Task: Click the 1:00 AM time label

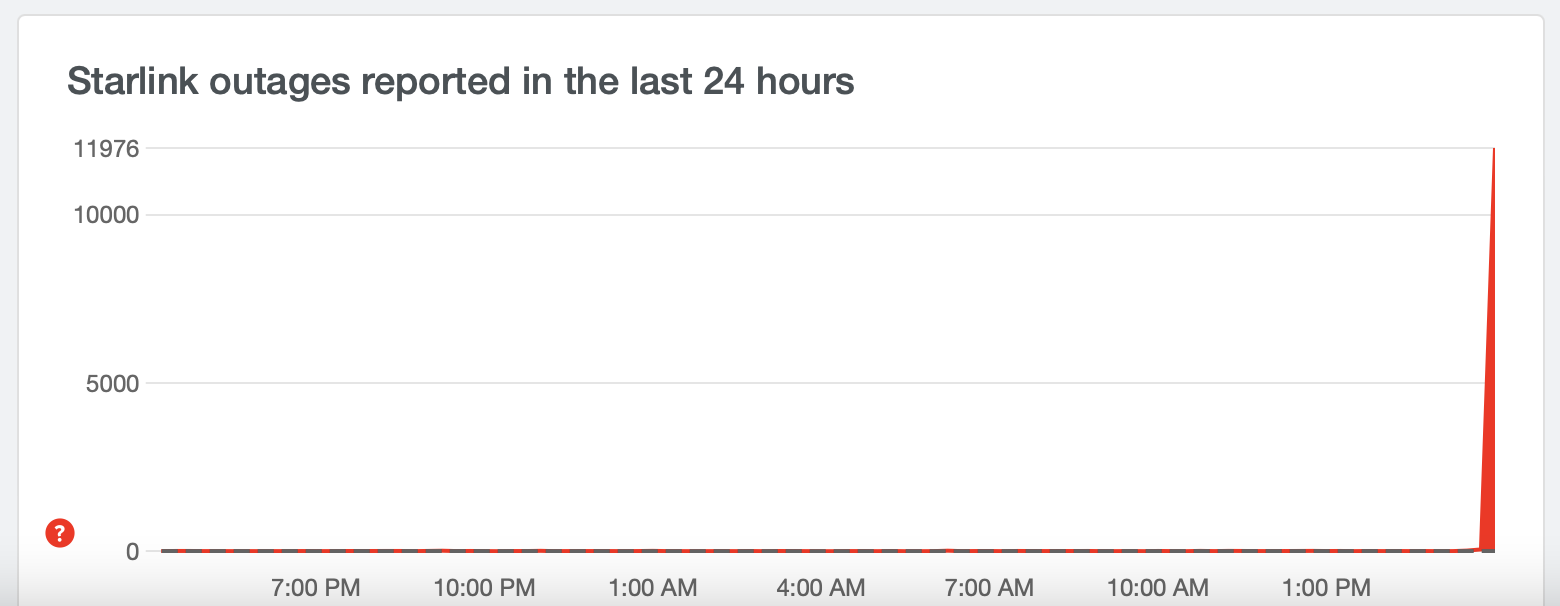Action: pos(653,587)
